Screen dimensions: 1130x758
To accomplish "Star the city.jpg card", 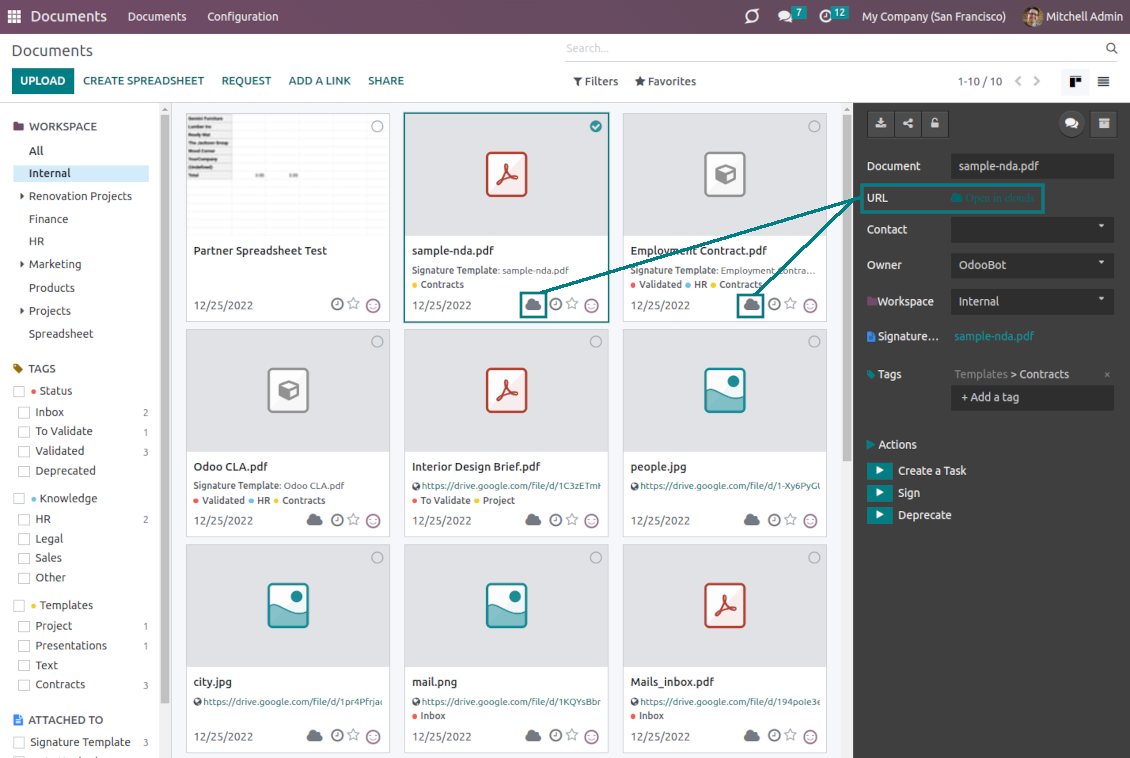I will [353, 735].
